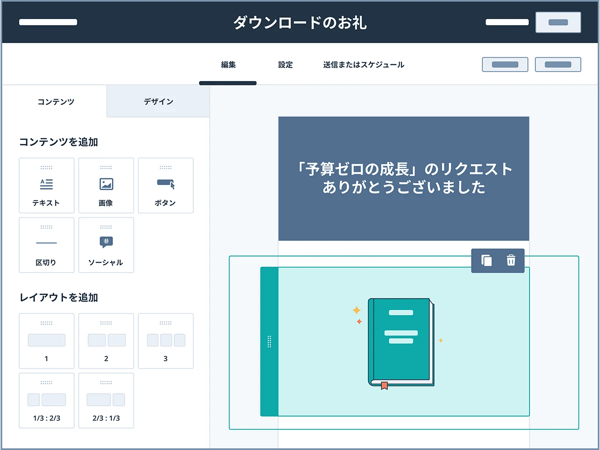Choose the 1/3 : 2/3 layout
The height and width of the screenshot is (450, 600).
coord(46,401)
